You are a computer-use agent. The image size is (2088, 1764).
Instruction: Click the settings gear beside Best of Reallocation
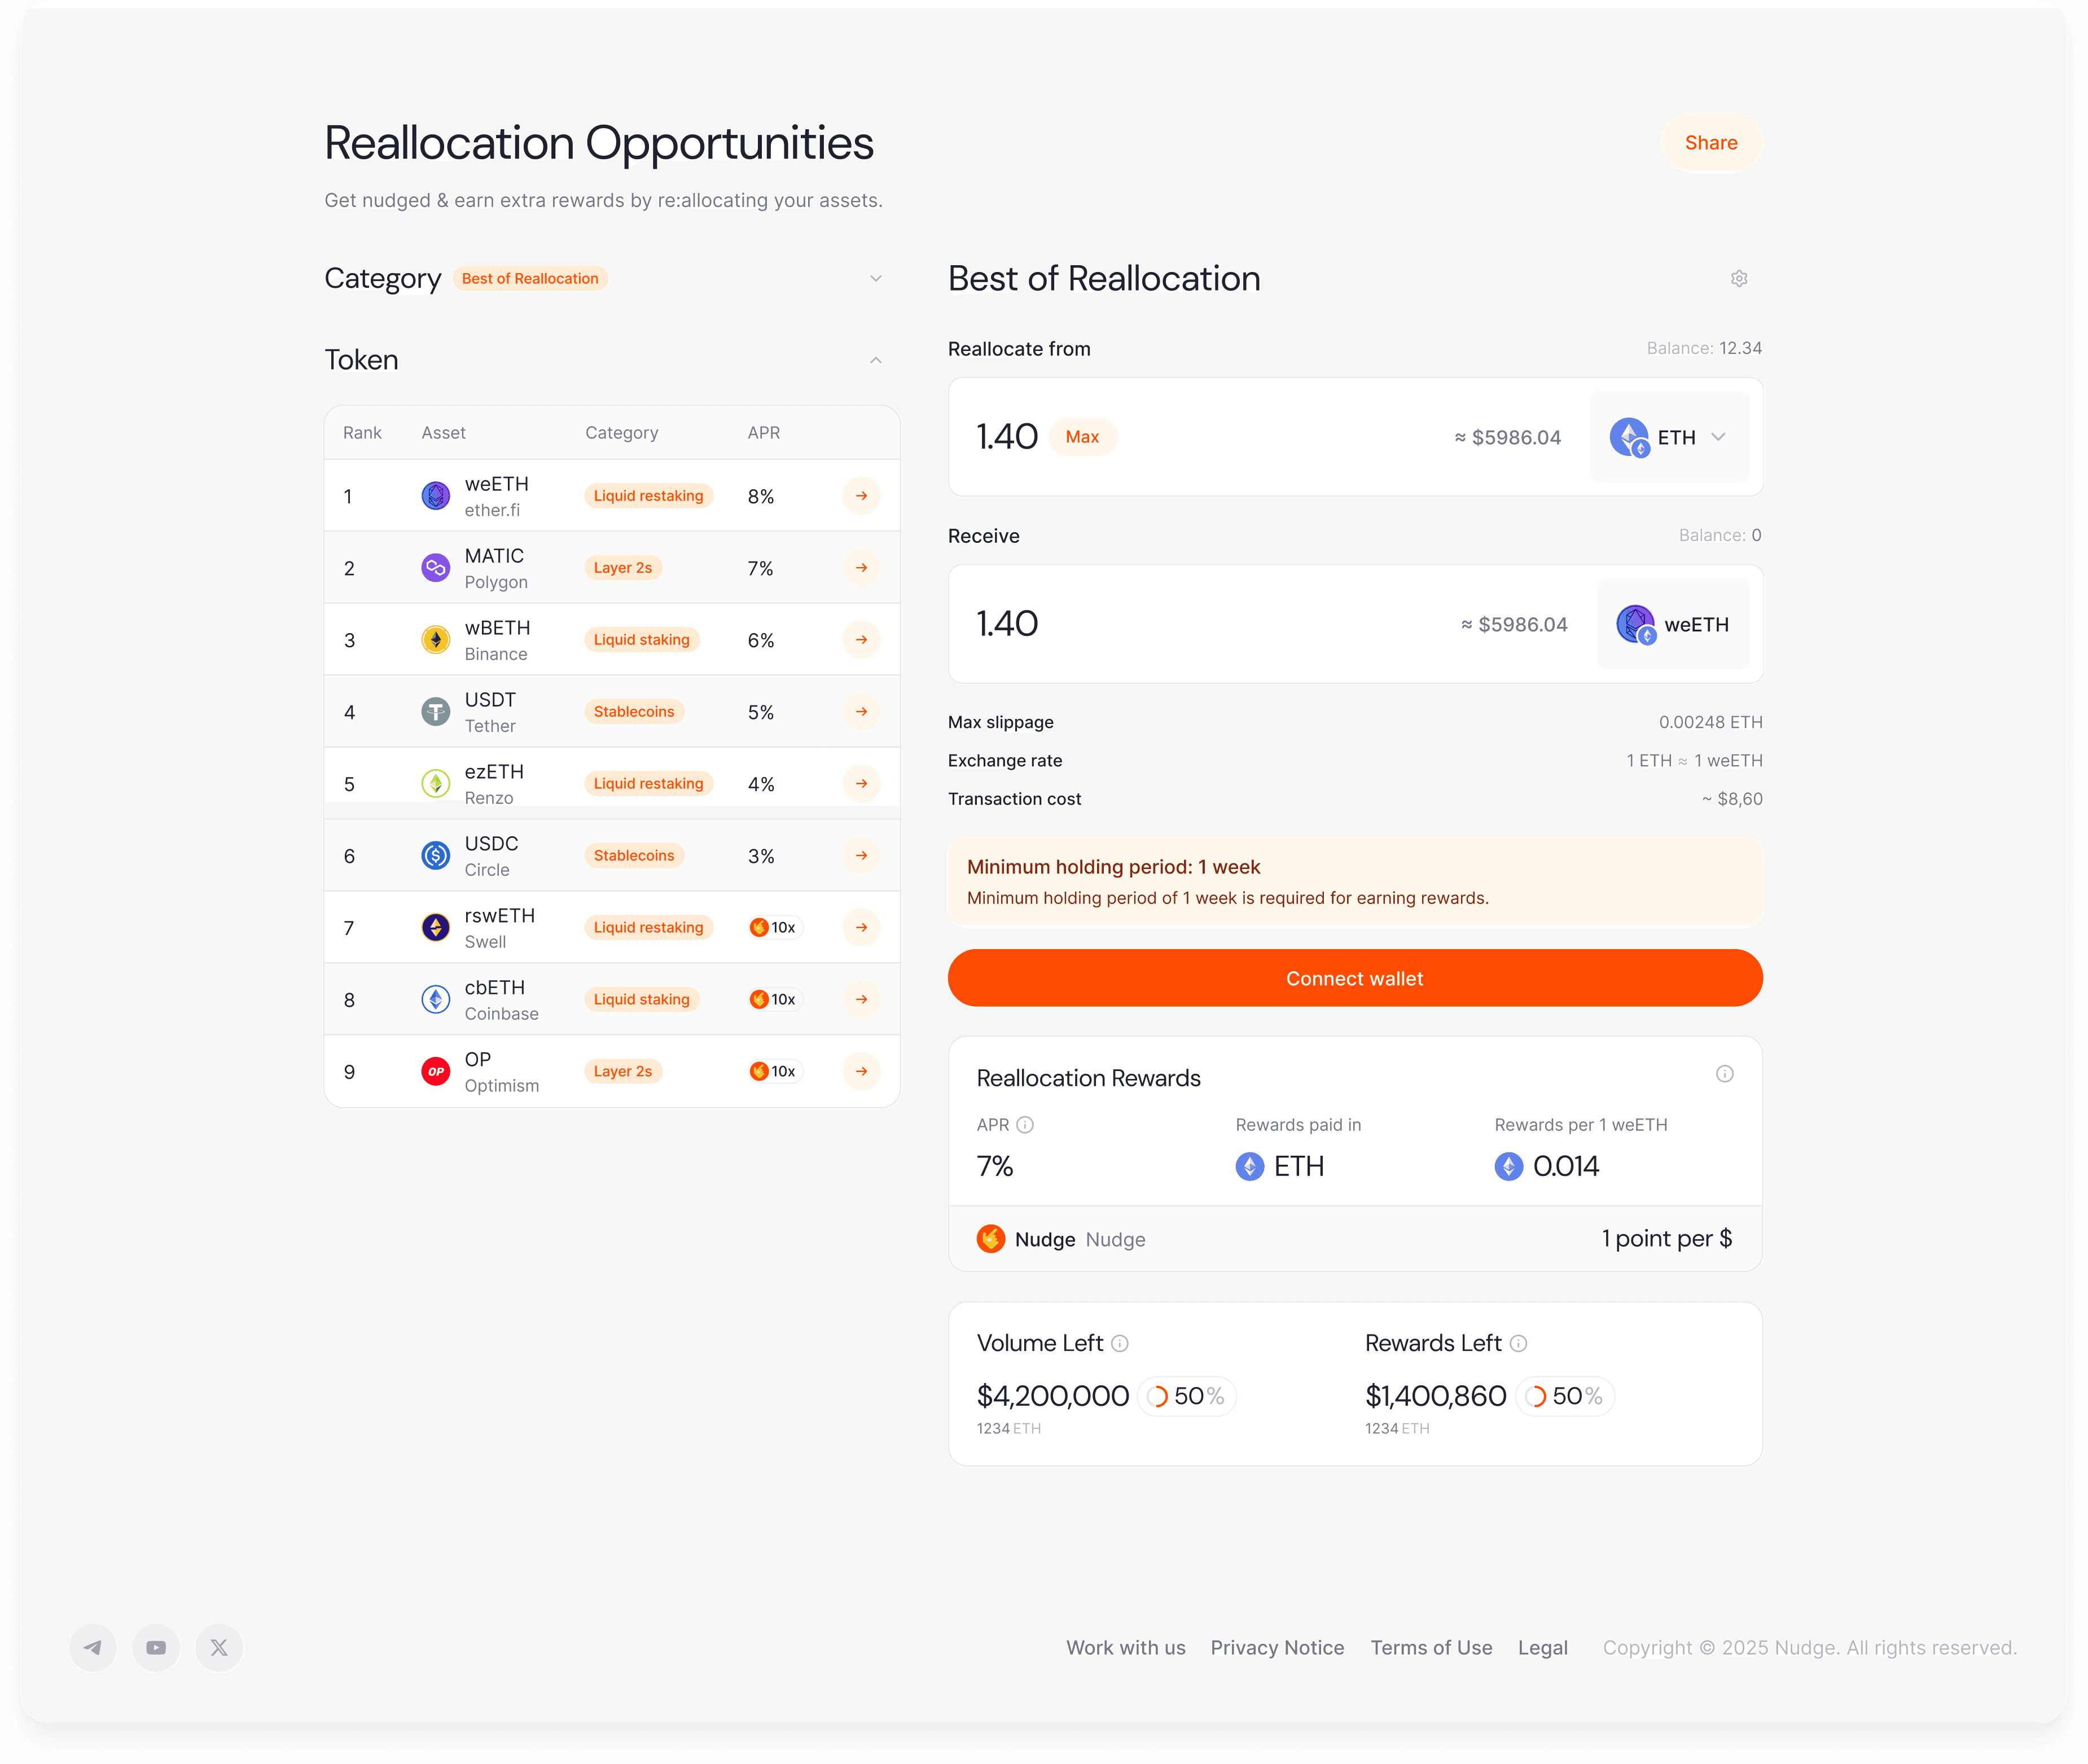(1739, 278)
